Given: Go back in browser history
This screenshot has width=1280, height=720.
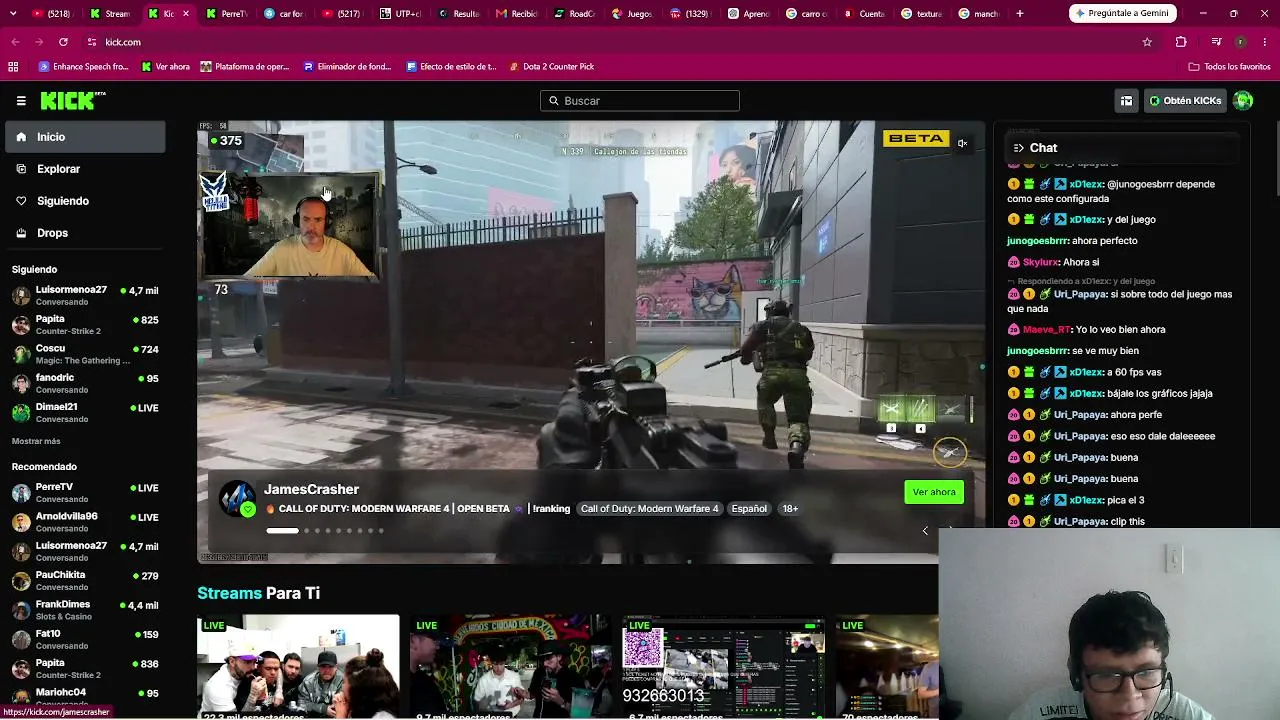Looking at the screenshot, I should click(15, 42).
